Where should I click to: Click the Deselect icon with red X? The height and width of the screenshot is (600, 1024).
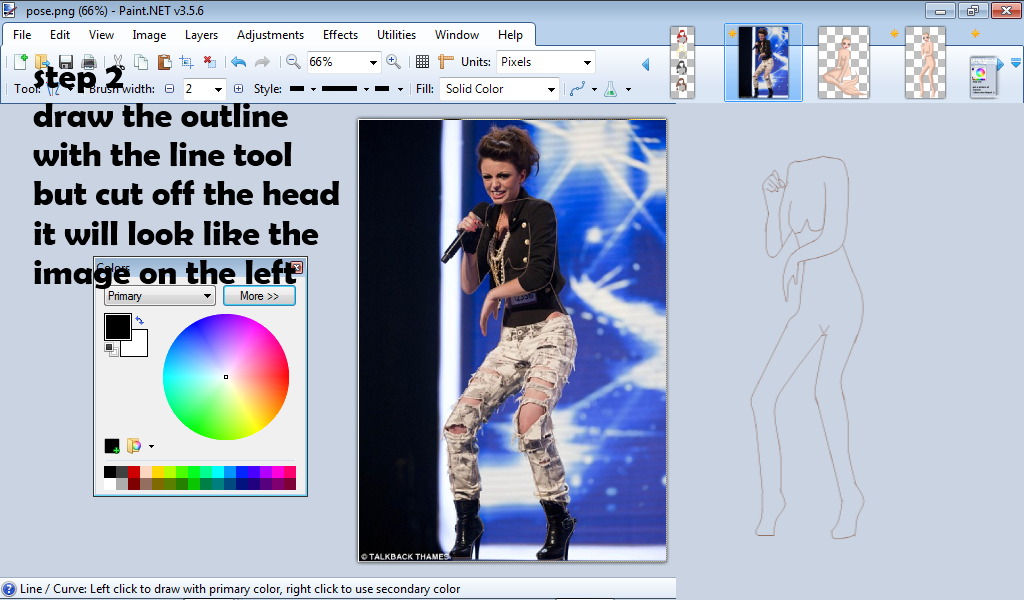click(210, 62)
